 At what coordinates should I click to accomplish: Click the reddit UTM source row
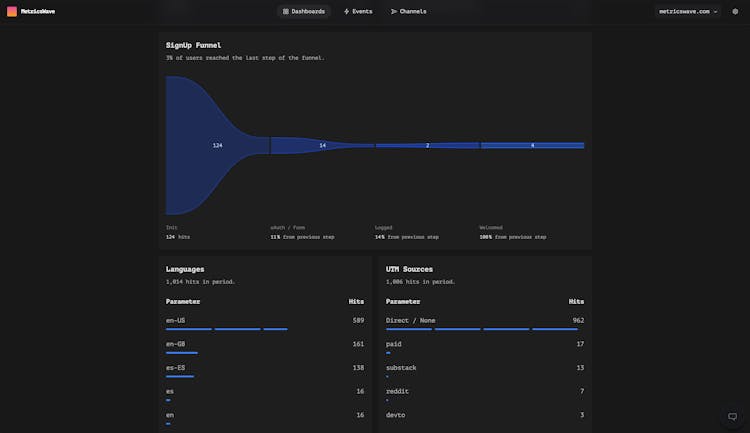coord(484,391)
